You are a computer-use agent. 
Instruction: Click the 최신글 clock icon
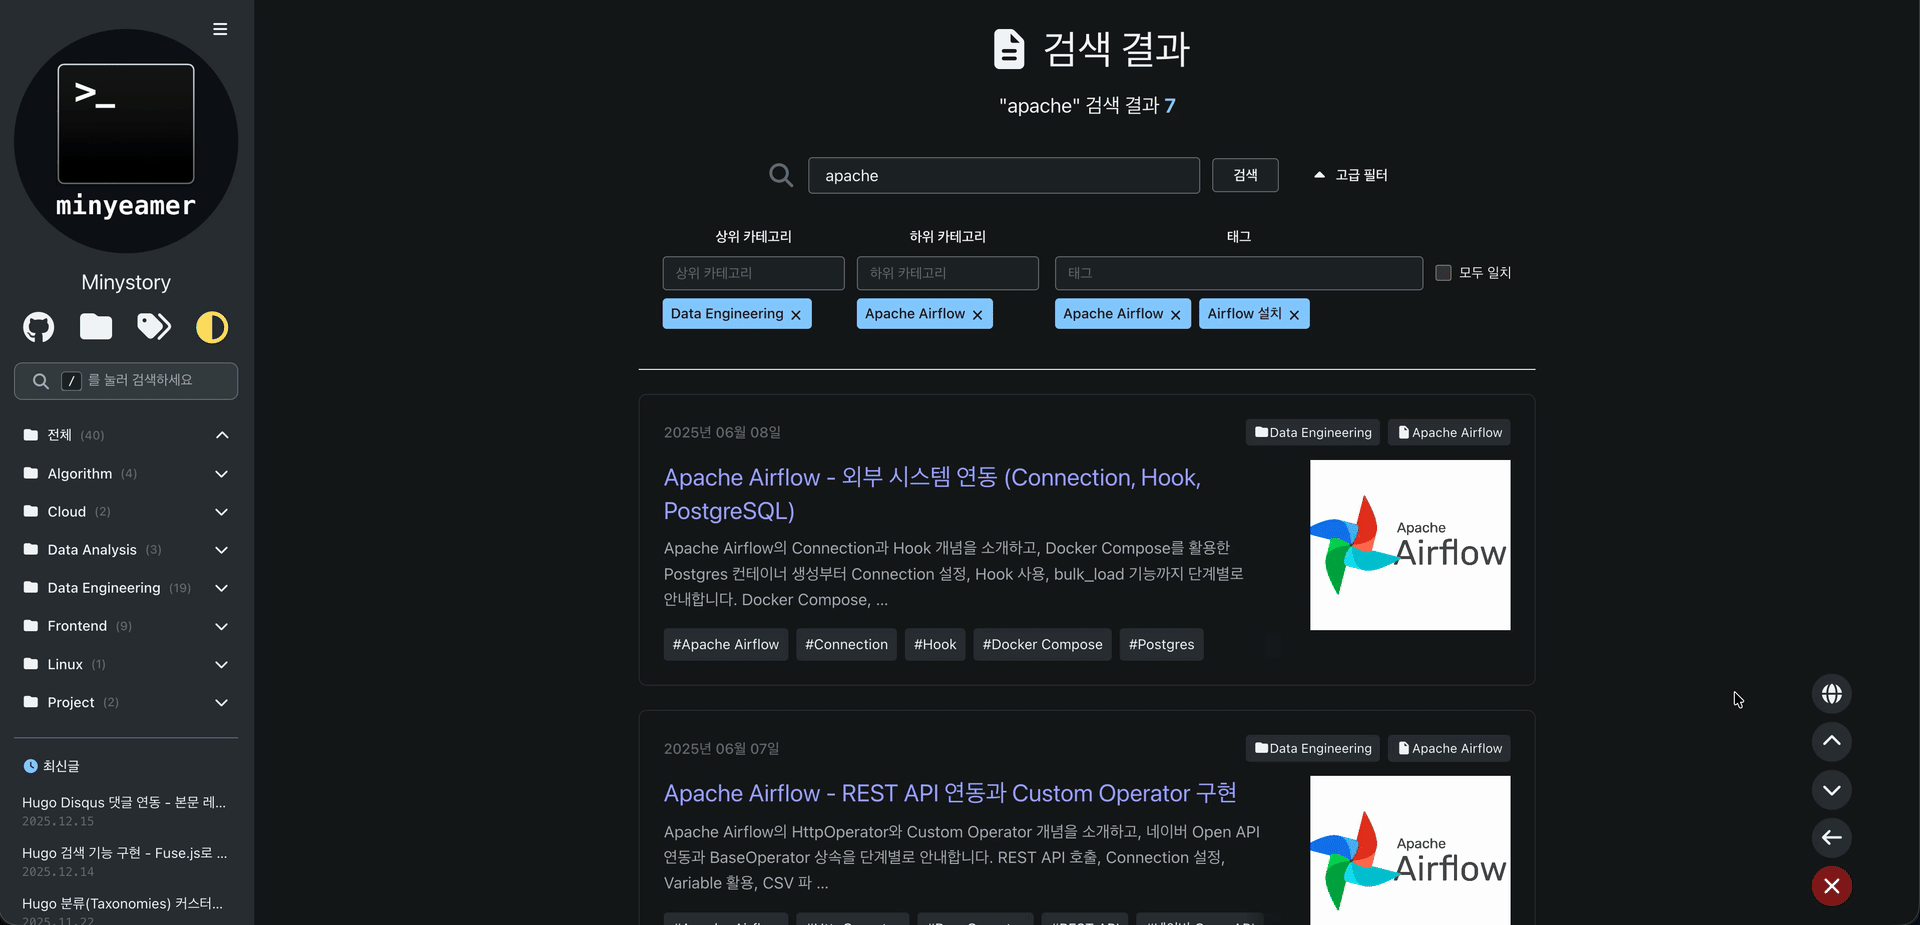(x=30, y=766)
